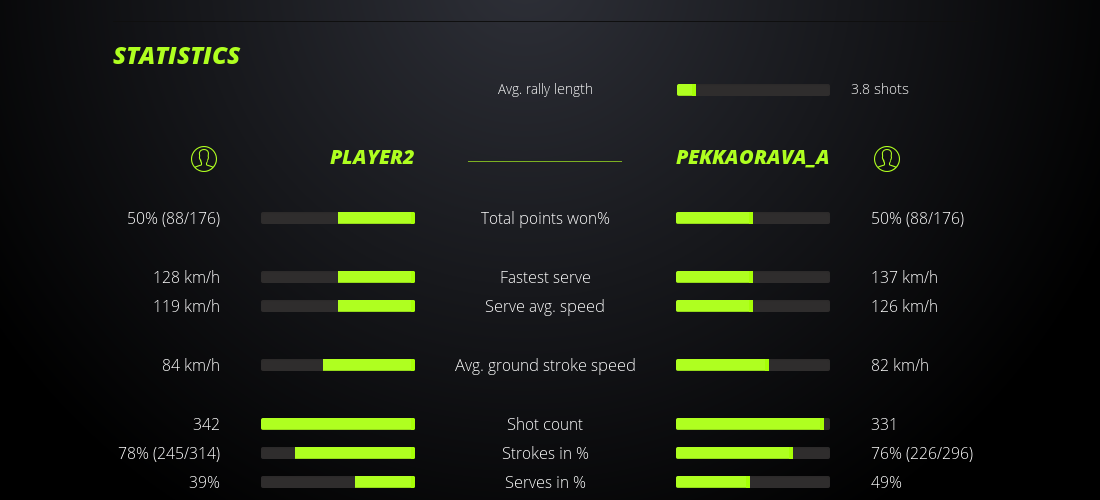Click PLAYER2's Serves in % bar
The image size is (1100, 500).
click(x=338, y=482)
